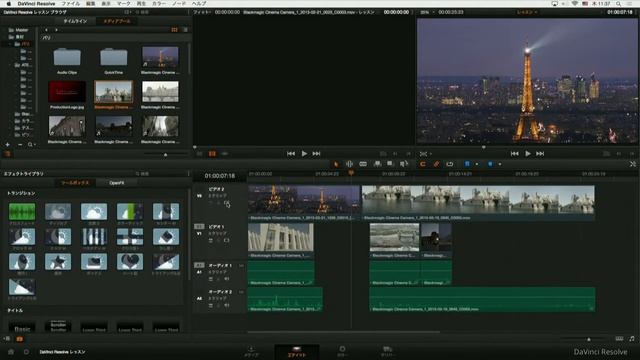Viewport: 640px width, 360px height.
Task: Adjust the media pool thumbnail size slider
Action: [165, 155]
